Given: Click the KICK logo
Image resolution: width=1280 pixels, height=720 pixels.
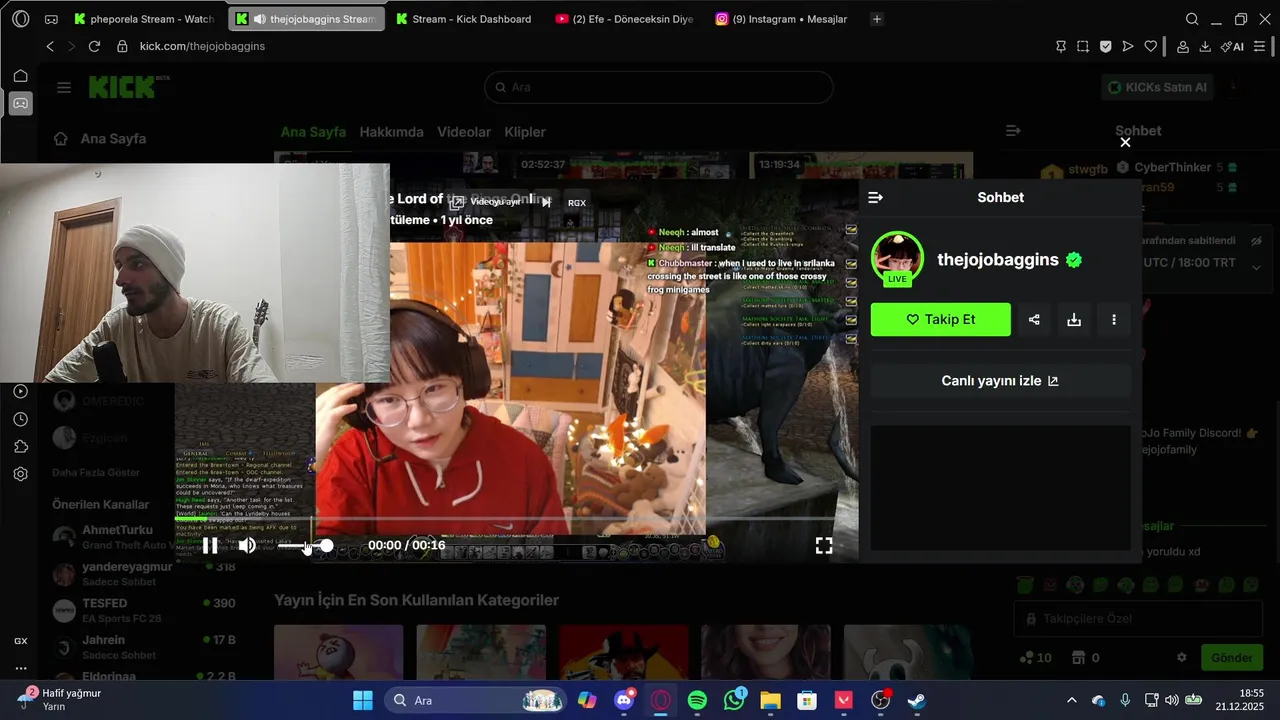Looking at the screenshot, I should pos(123,87).
